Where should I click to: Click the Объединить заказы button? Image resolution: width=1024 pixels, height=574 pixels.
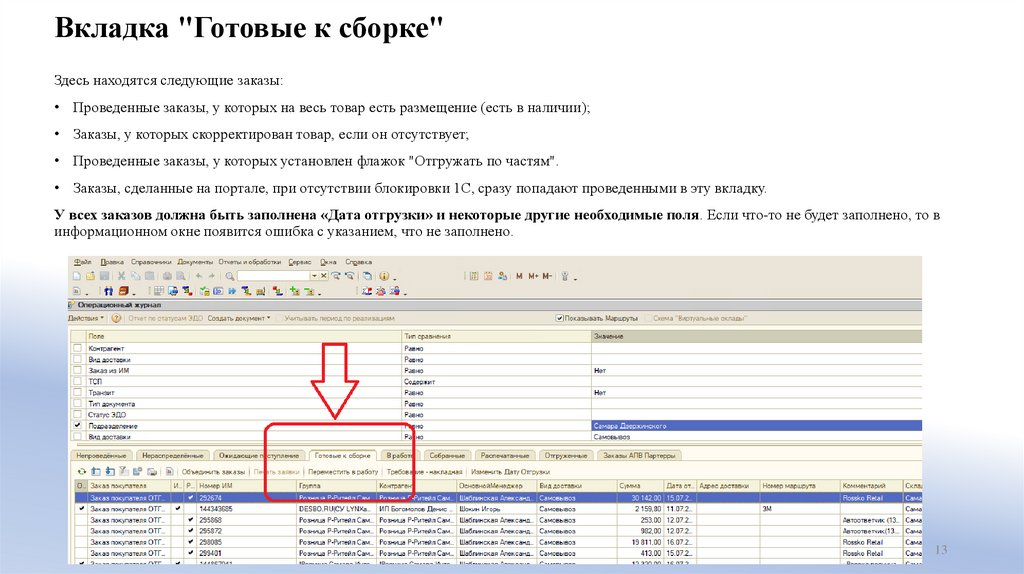tap(213, 471)
